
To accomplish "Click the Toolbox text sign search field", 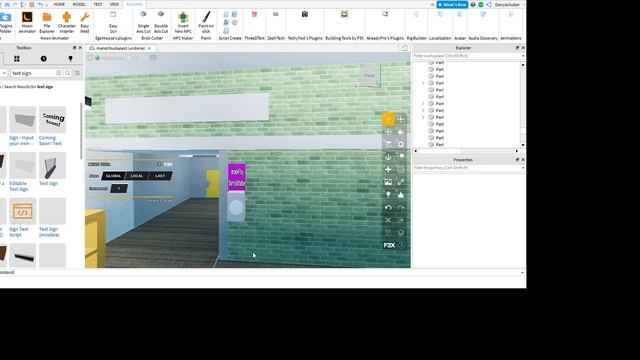I will point(33,73).
